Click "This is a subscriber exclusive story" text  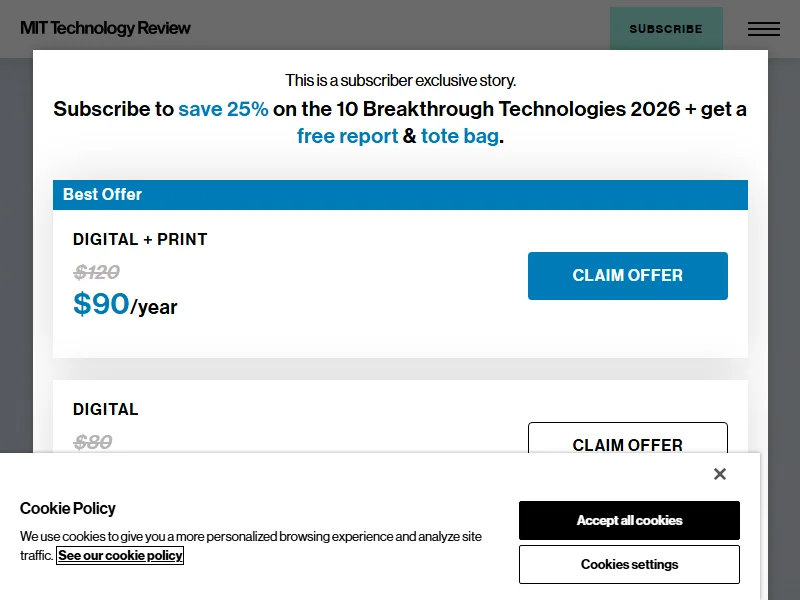click(x=400, y=80)
